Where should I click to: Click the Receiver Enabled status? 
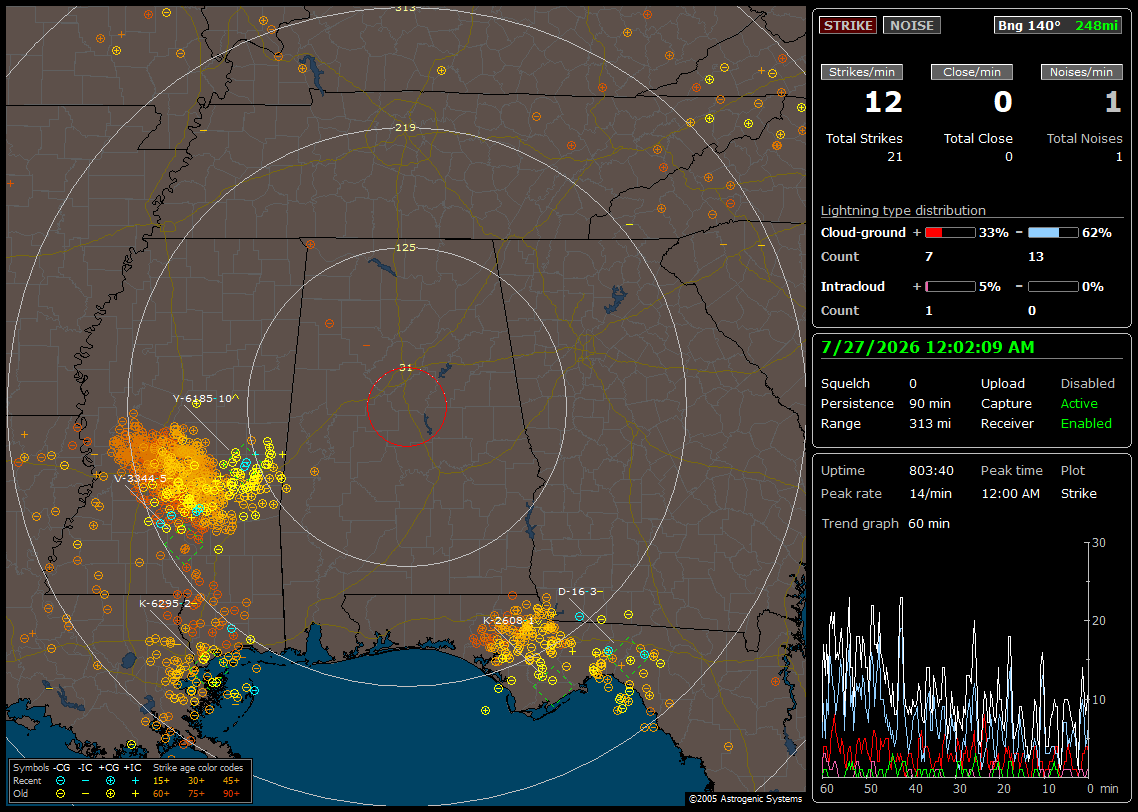click(1086, 424)
